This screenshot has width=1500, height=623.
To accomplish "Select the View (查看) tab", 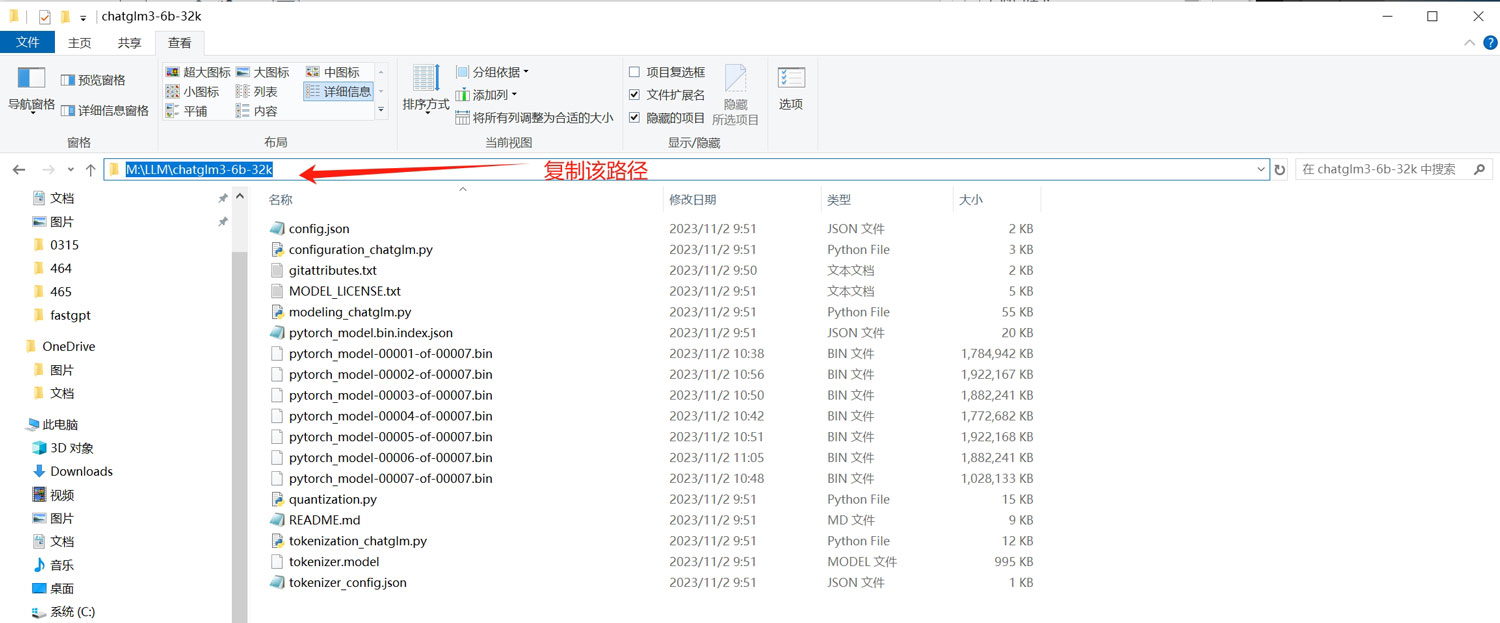I will coord(180,43).
